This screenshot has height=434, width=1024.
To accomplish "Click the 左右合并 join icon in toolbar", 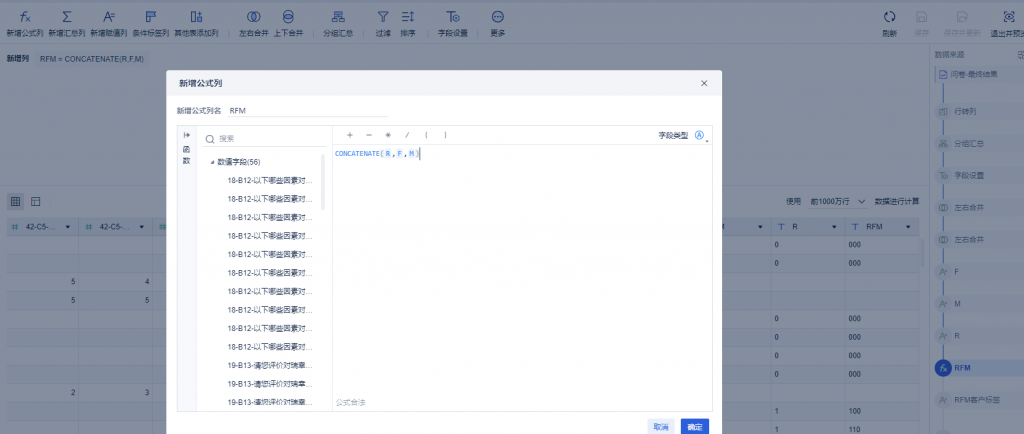I will point(253,17).
